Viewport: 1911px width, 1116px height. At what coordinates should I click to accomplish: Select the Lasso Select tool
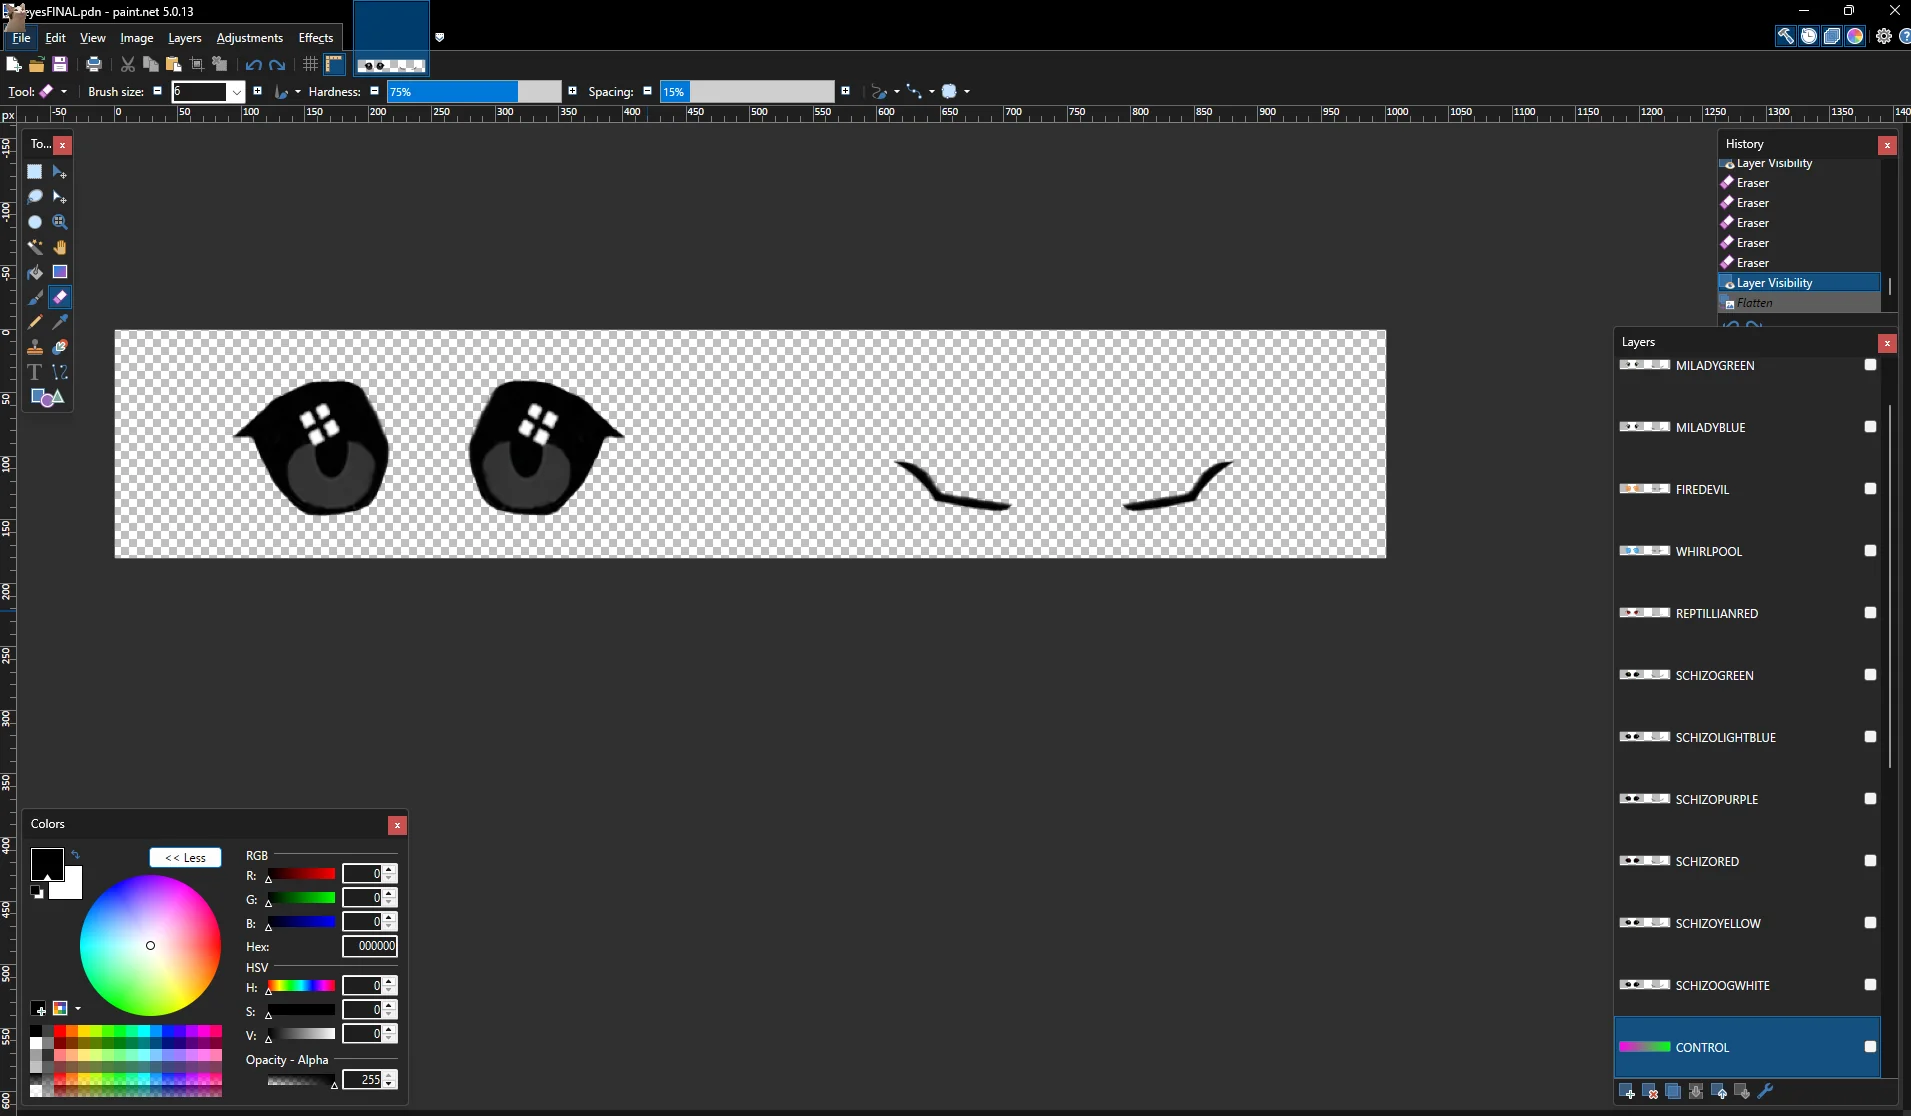35,197
